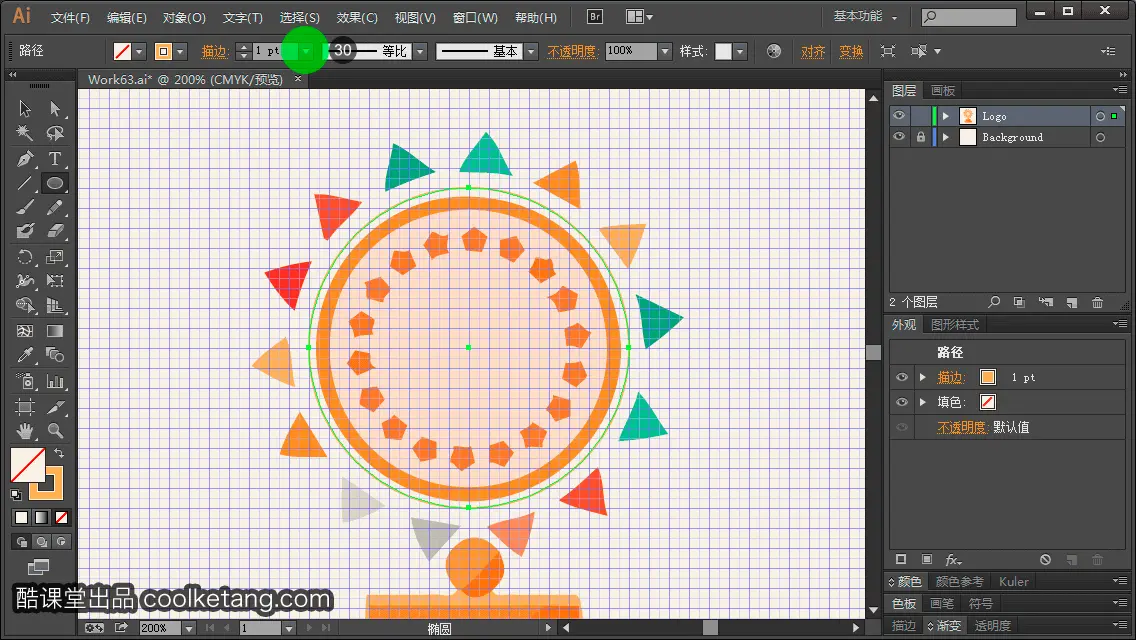The height and width of the screenshot is (640, 1136).
Task: Select the Scale tool
Action: click(x=55, y=257)
